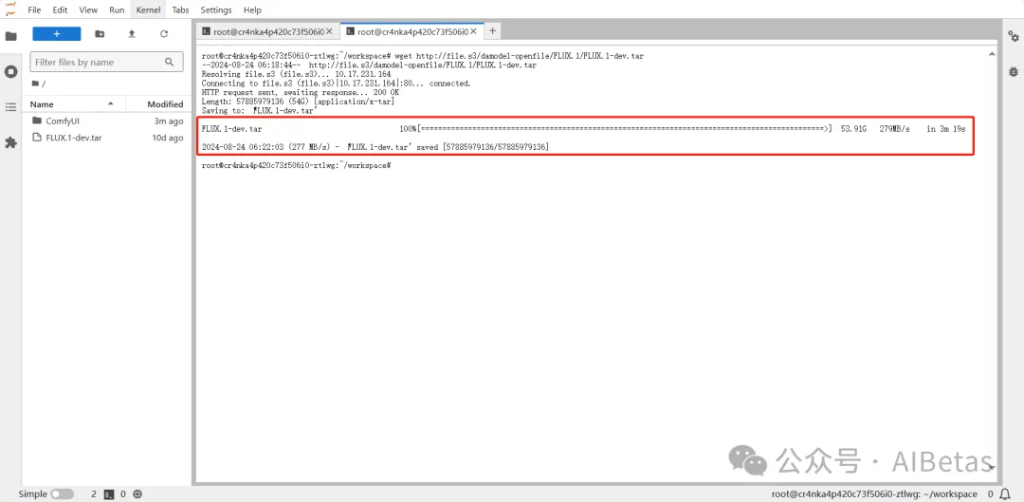Toggle the Simple mode switch
Viewport: 1024px width, 502px height.
click(62, 494)
